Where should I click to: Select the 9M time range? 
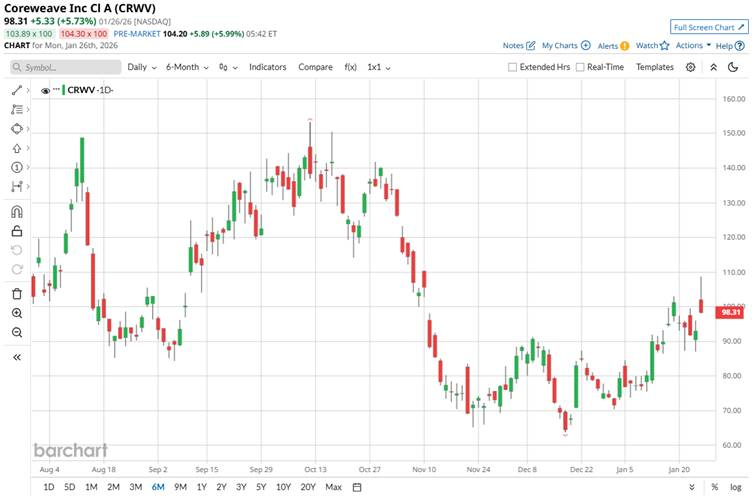[180, 487]
